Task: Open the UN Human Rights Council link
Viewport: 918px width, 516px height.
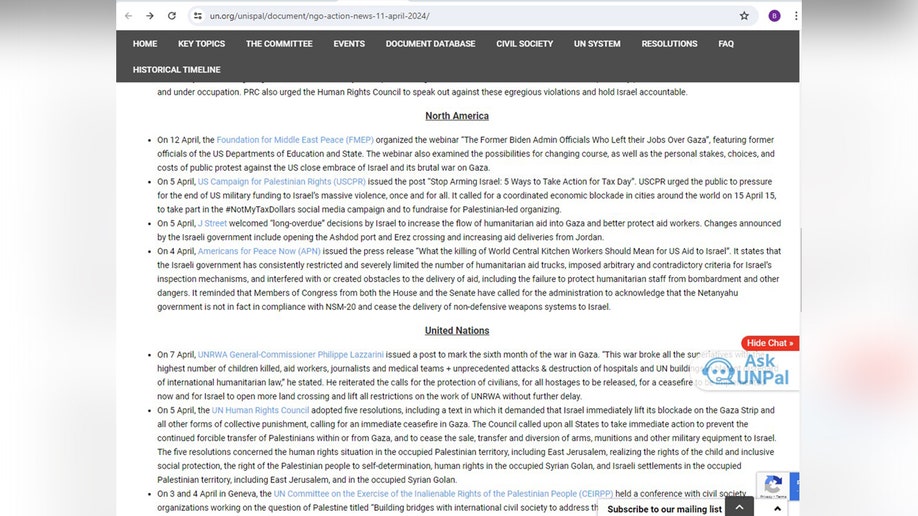Action: [x=261, y=411]
